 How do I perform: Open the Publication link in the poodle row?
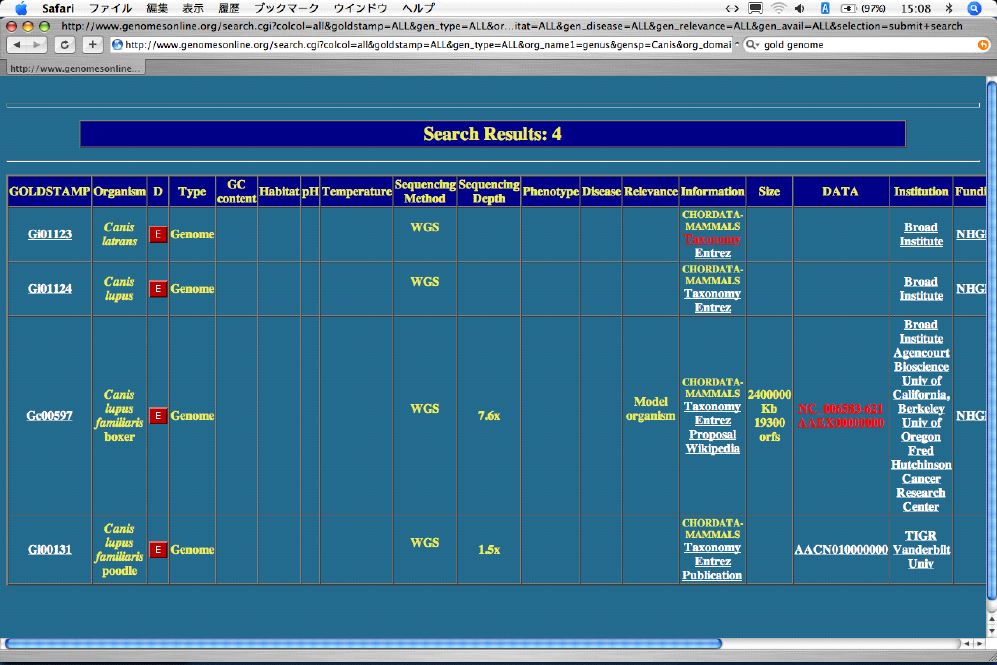[x=712, y=575]
